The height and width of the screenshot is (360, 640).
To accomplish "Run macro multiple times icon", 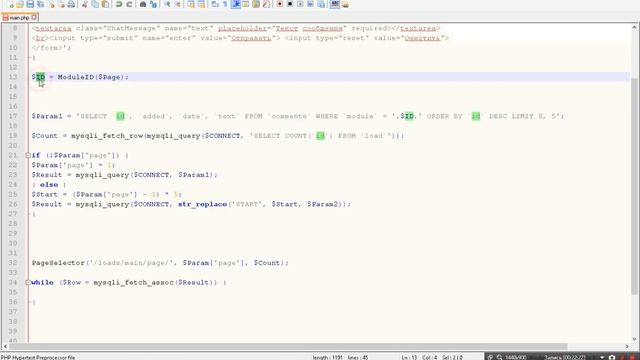I will [x=310, y=4].
